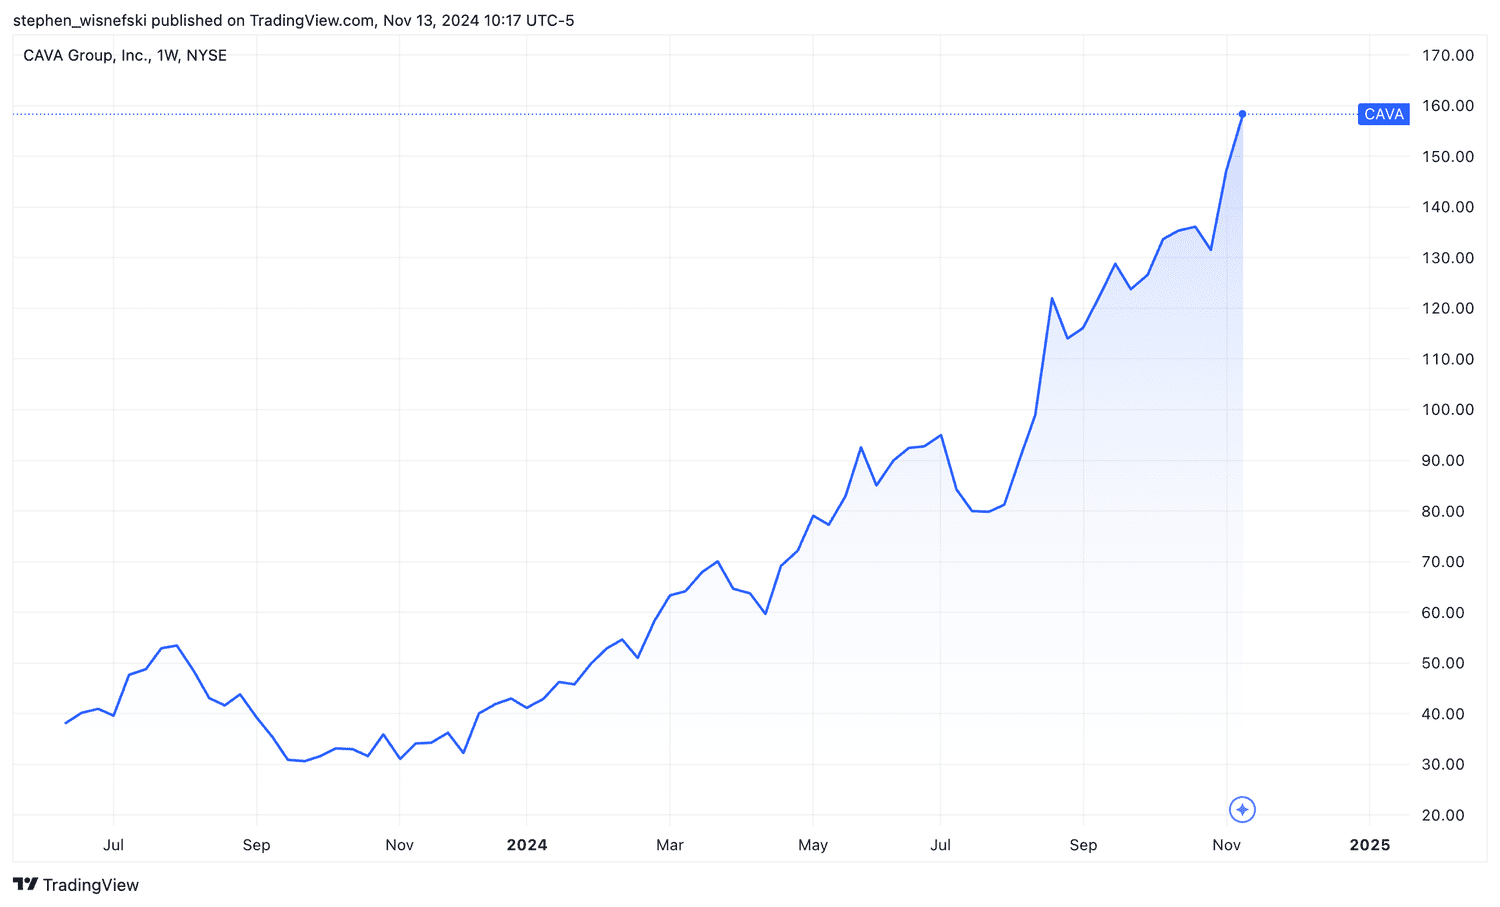Image resolution: width=1500 pixels, height=907 pixels.
Task: Click the 100.00 price axis label
Action: click(x=1448, y=410)
